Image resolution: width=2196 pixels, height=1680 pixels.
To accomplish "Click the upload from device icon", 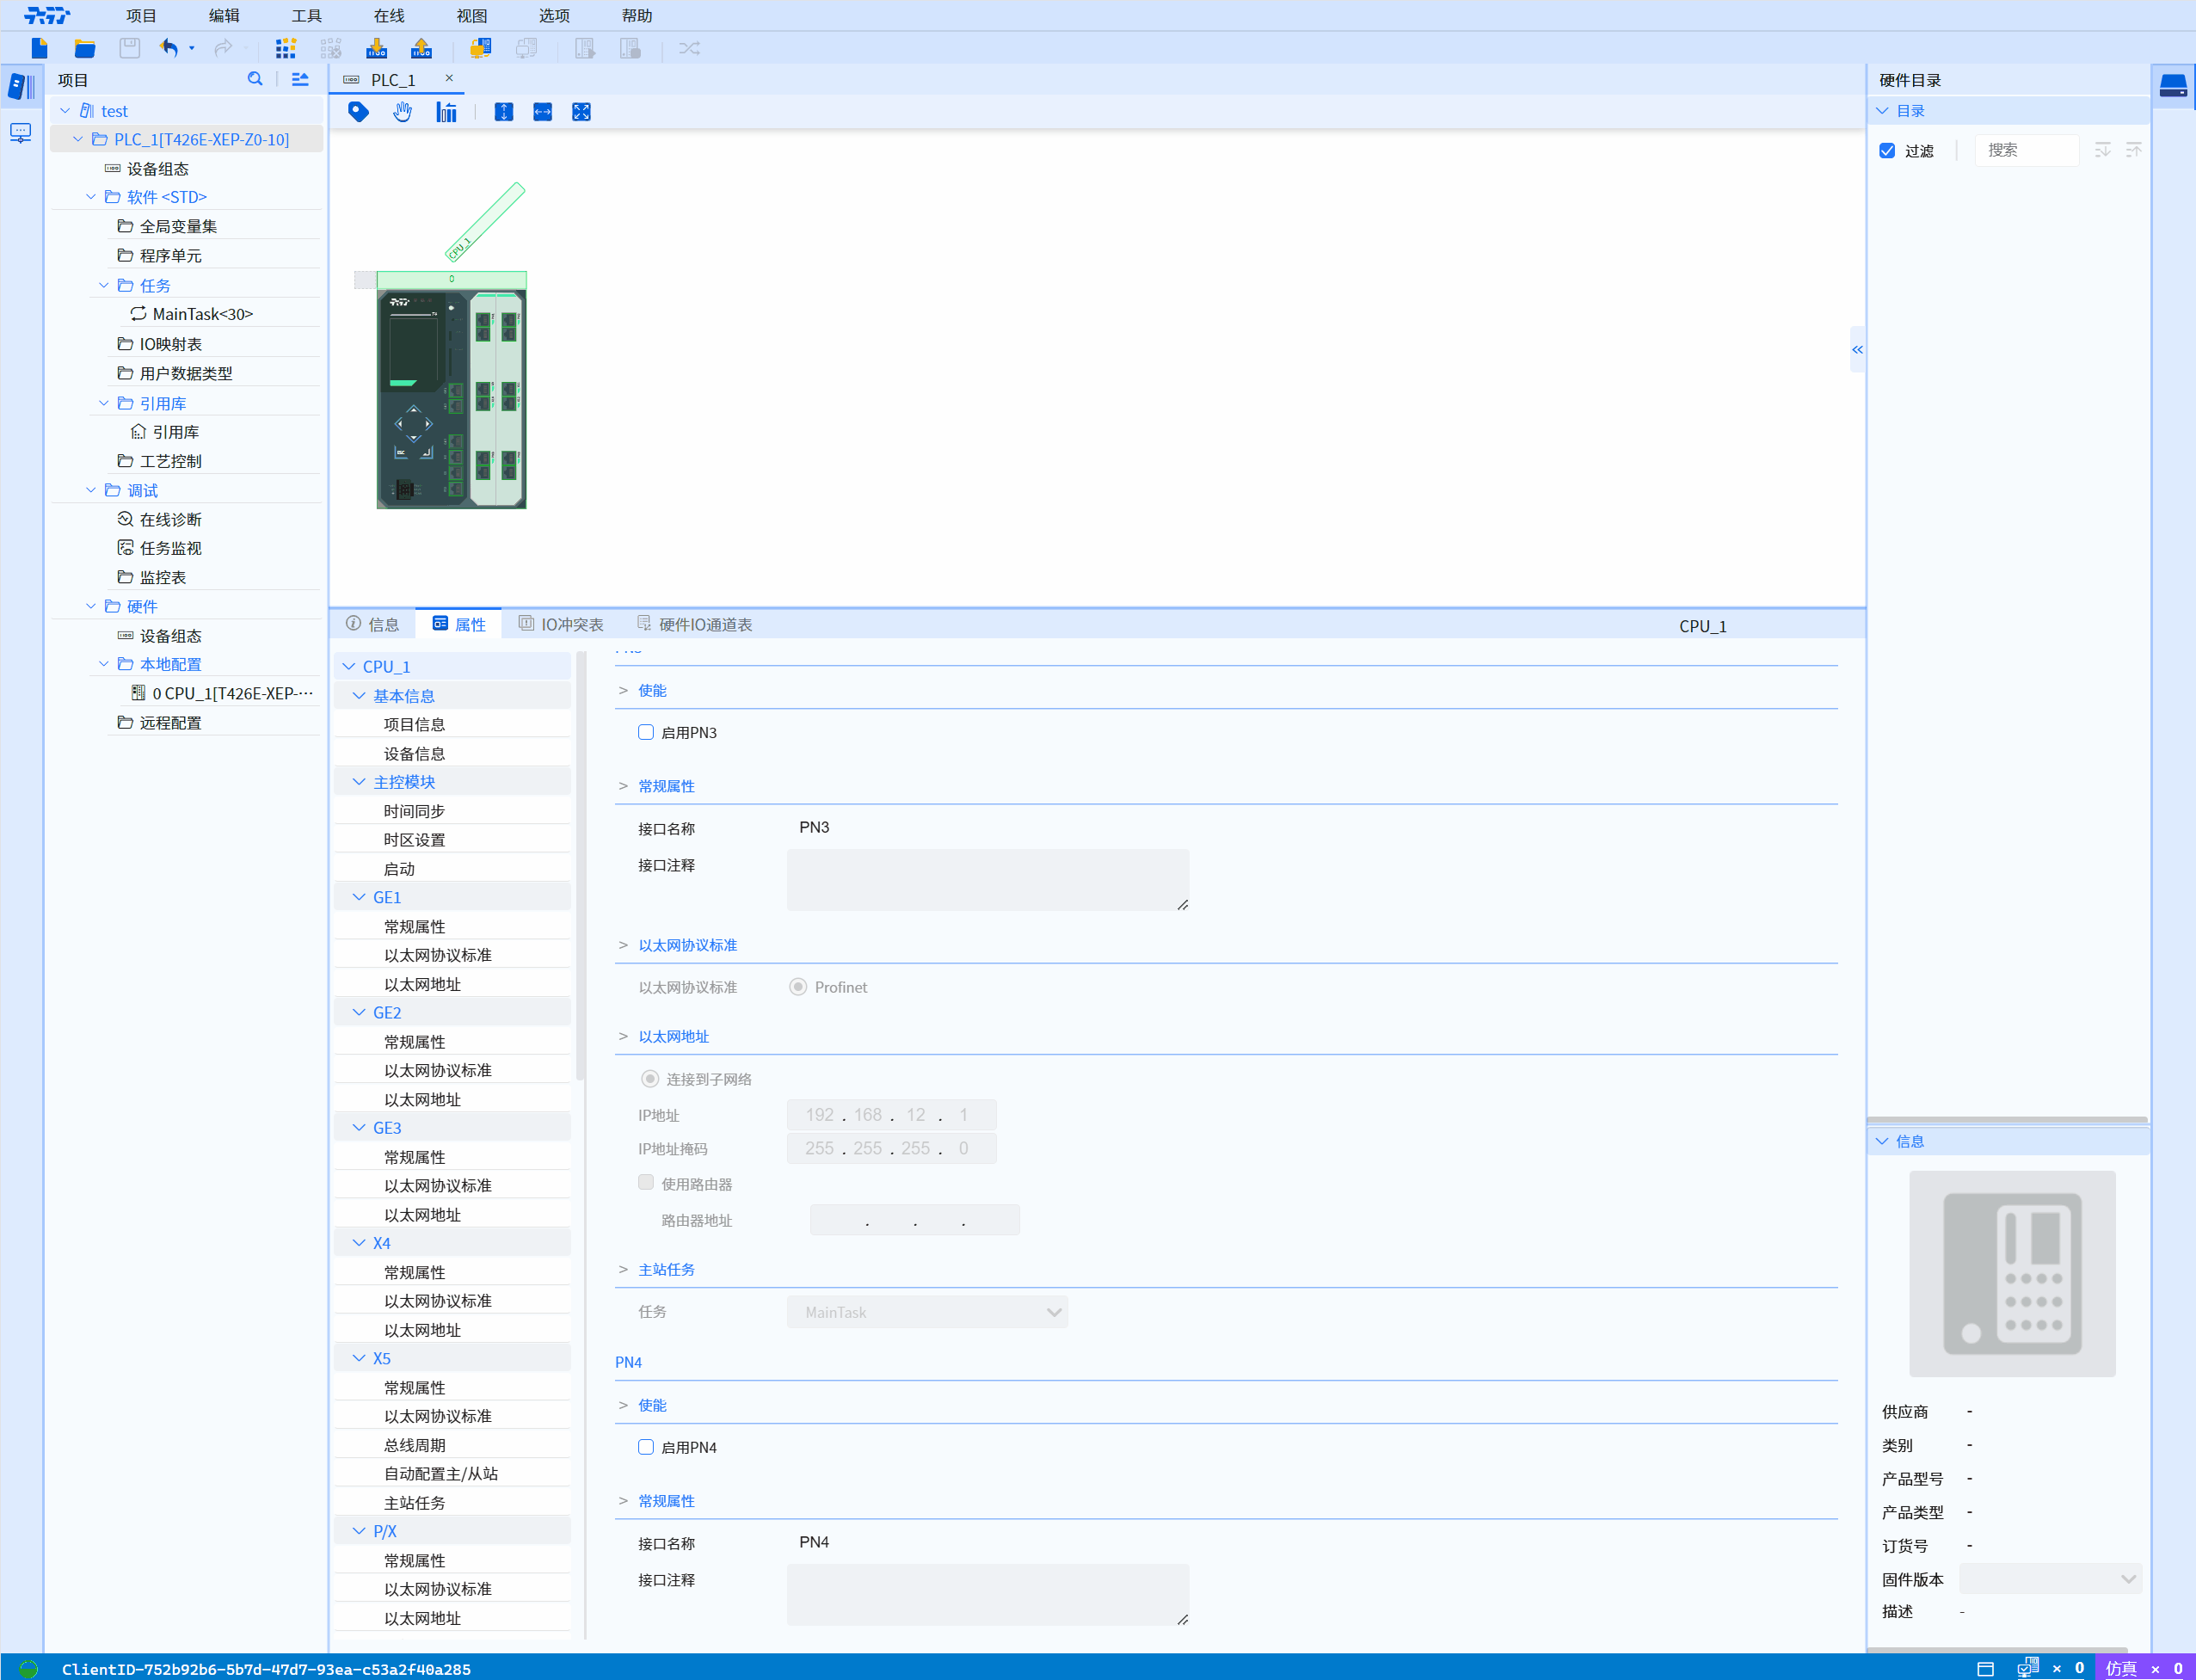I will point(421,48).
